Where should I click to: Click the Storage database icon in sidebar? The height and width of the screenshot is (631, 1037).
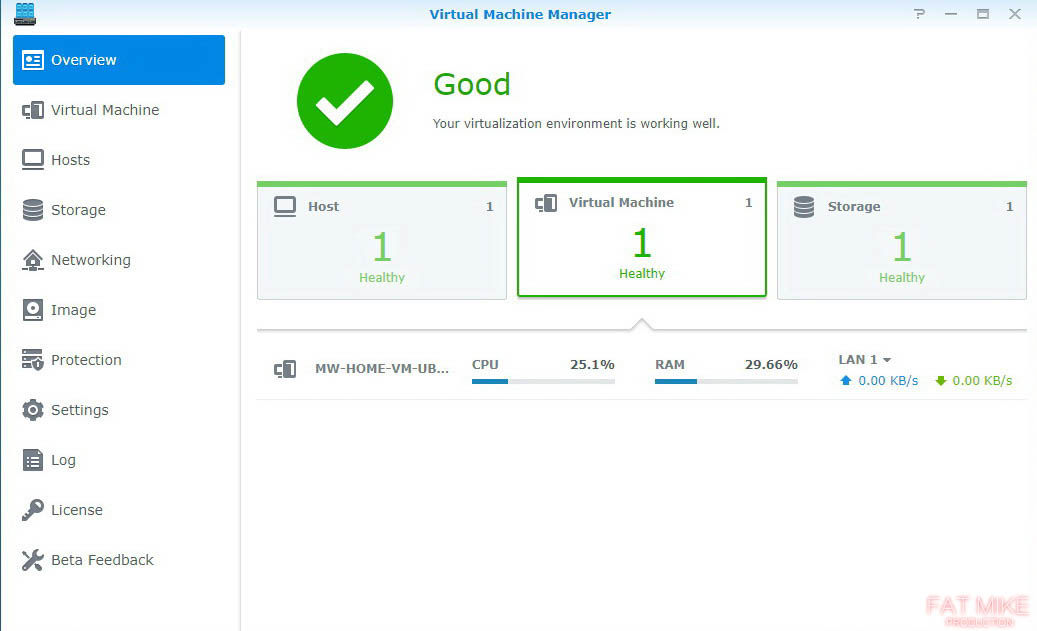pyautogui.click(x=32, y=210)
